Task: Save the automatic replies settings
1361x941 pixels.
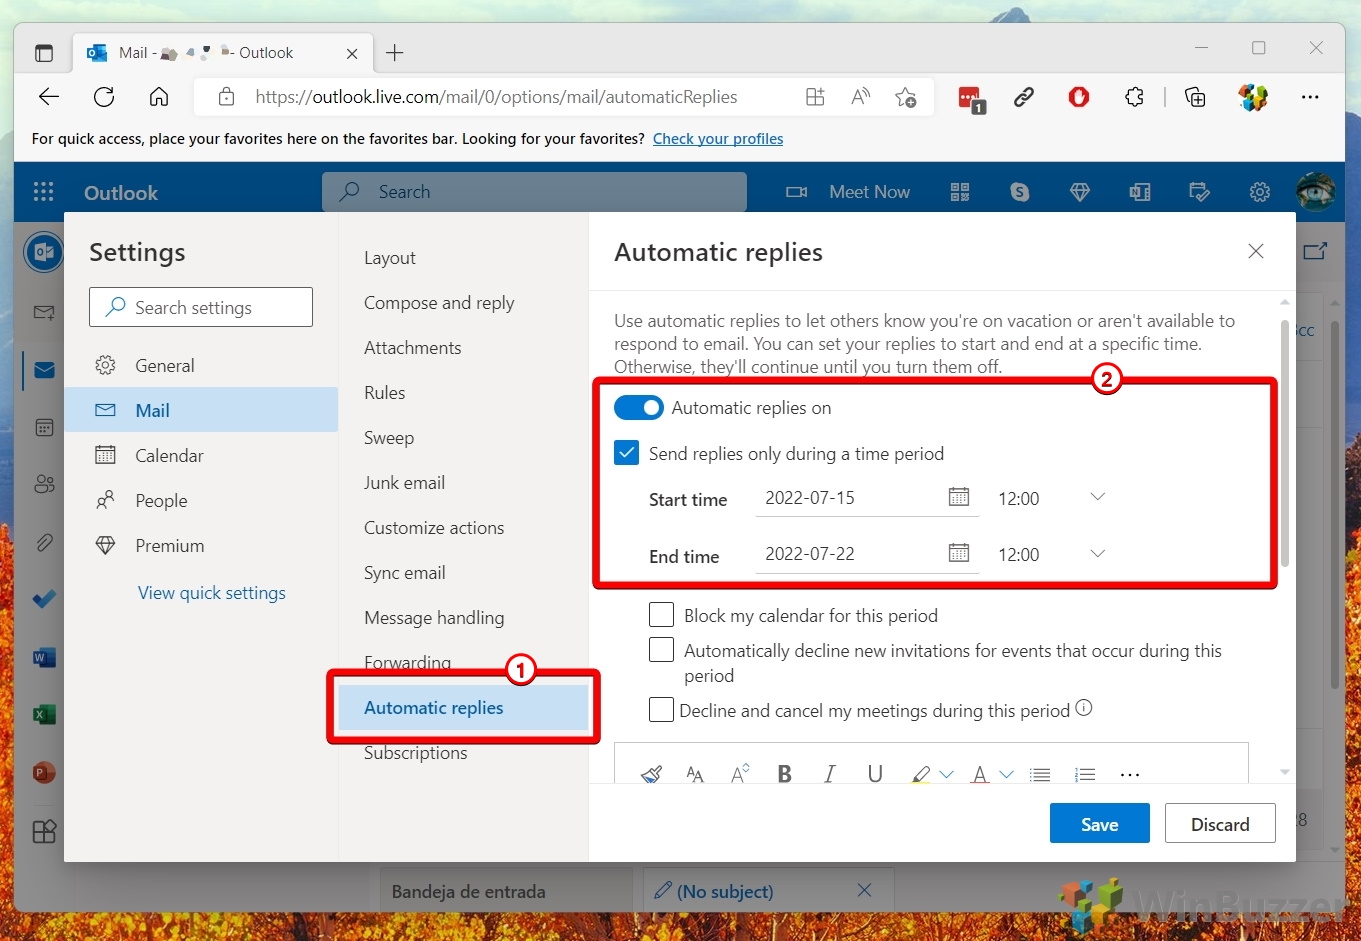Action: [1099, 824]
